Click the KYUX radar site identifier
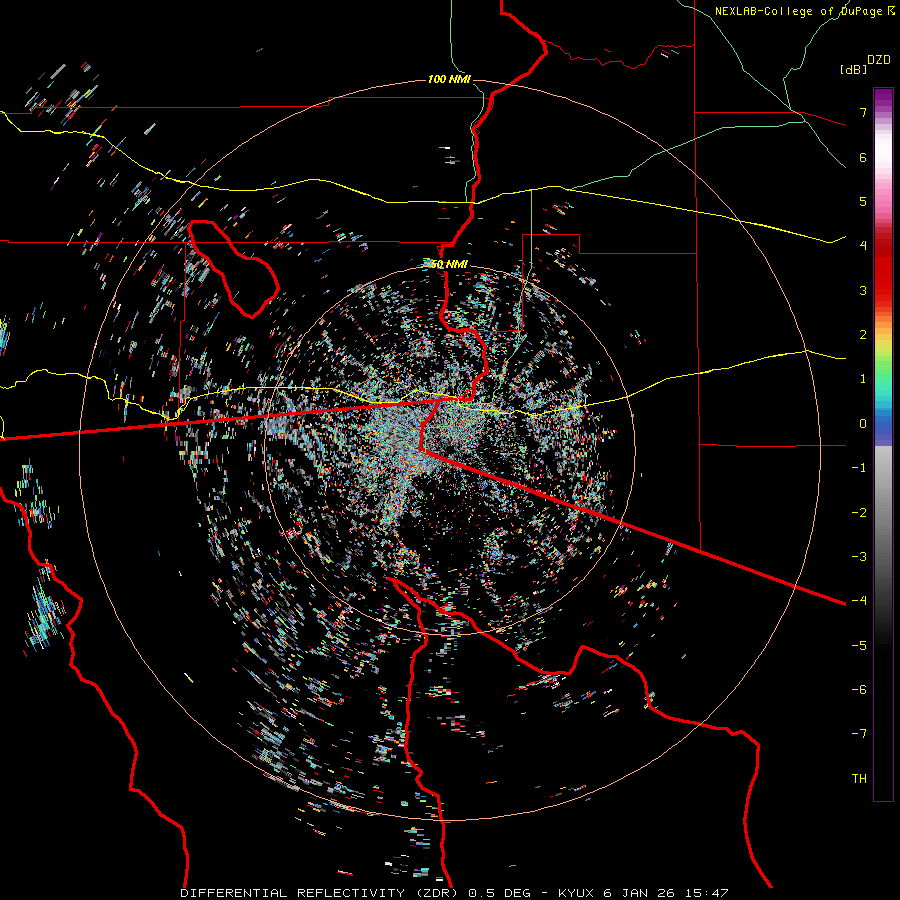Image resolution: width=900 pixels, height=900 pixels. point(577,893)
